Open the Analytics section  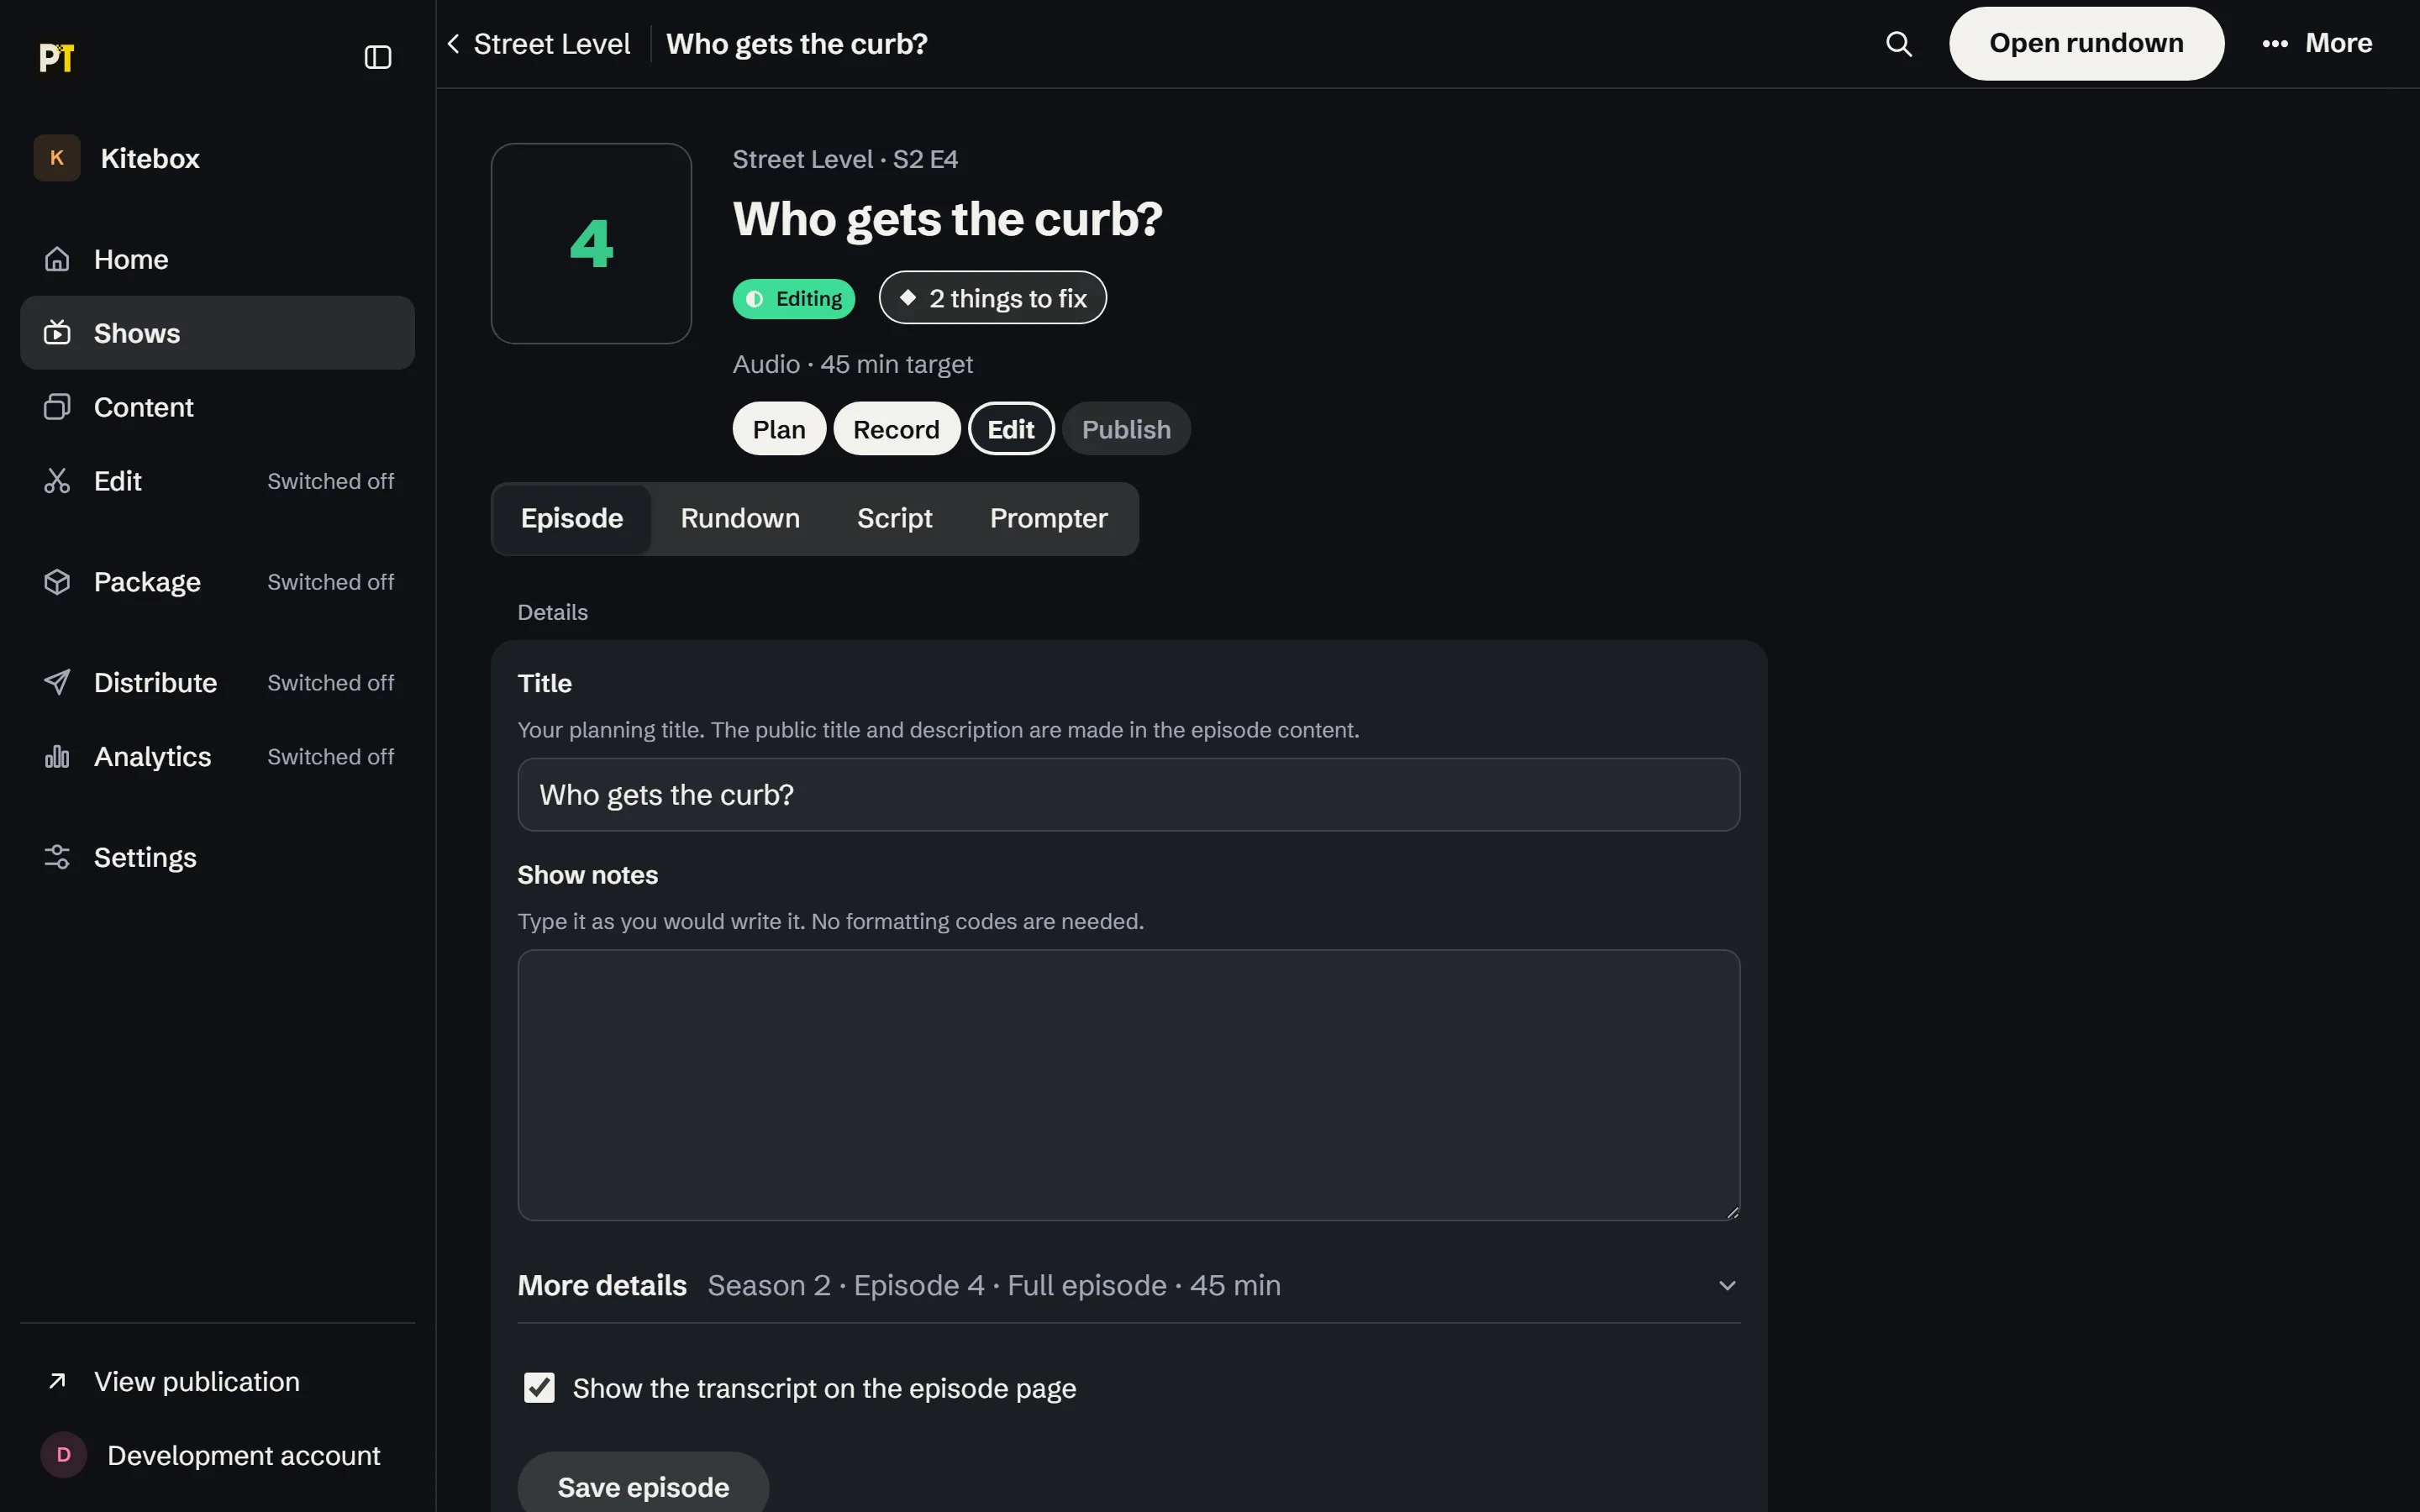point(217,757)
